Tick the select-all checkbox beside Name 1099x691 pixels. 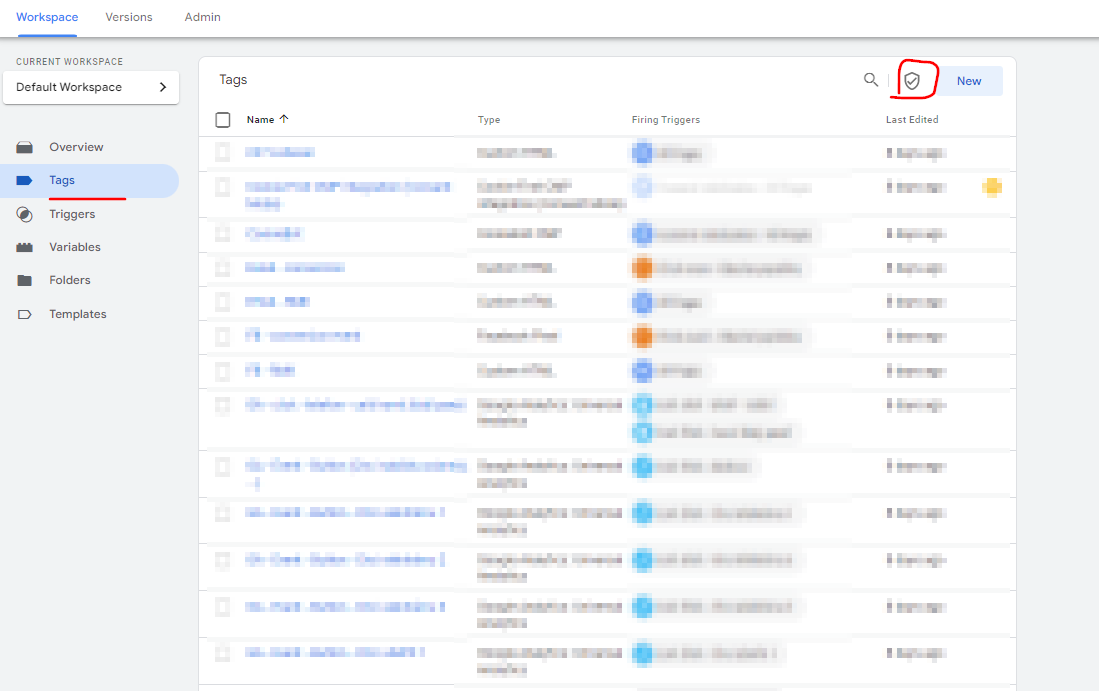point(223,120)
